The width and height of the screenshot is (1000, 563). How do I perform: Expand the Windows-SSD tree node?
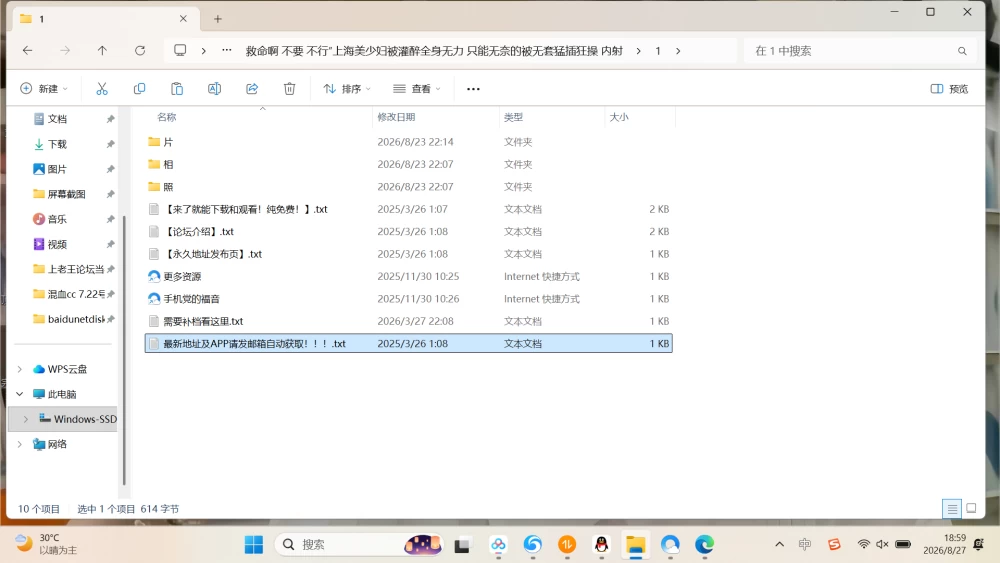[x=26, y=419]
